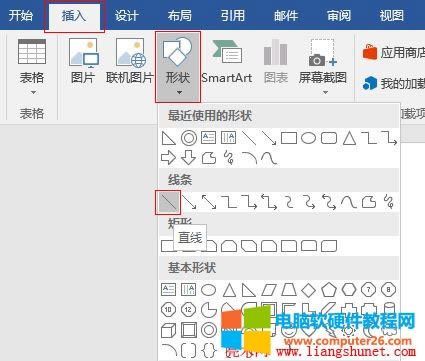Switch to the 邮件 tab
Screen dimensions: 425x361
pos(286,15)
